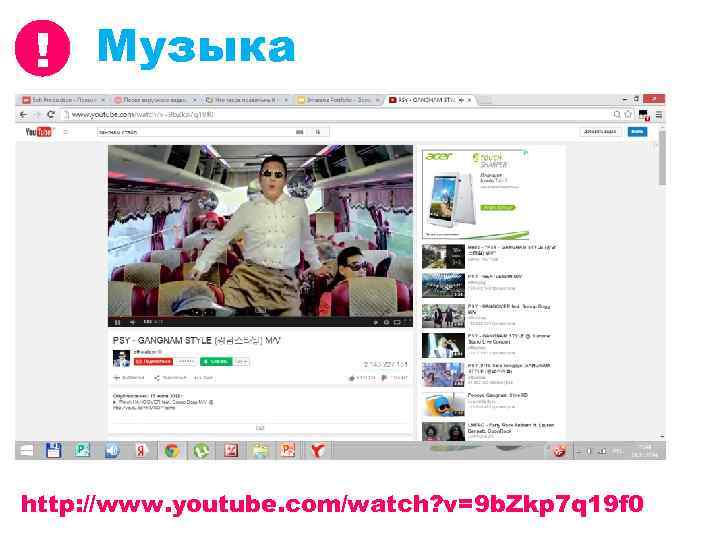Bookmark this page with the star icon
Viewport: 720px width, 540px height.
point(628,114)
